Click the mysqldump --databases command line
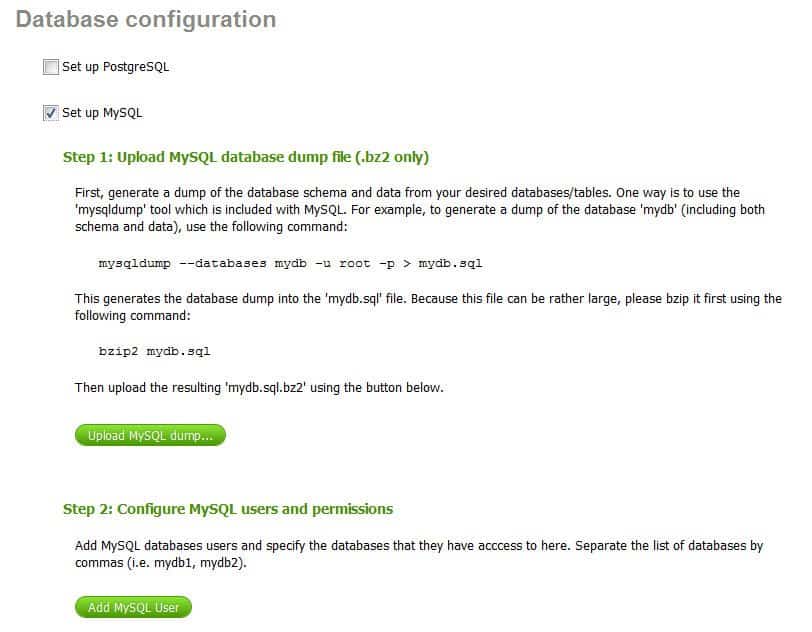This screenshot has width=812, height=632. (290, 263)
